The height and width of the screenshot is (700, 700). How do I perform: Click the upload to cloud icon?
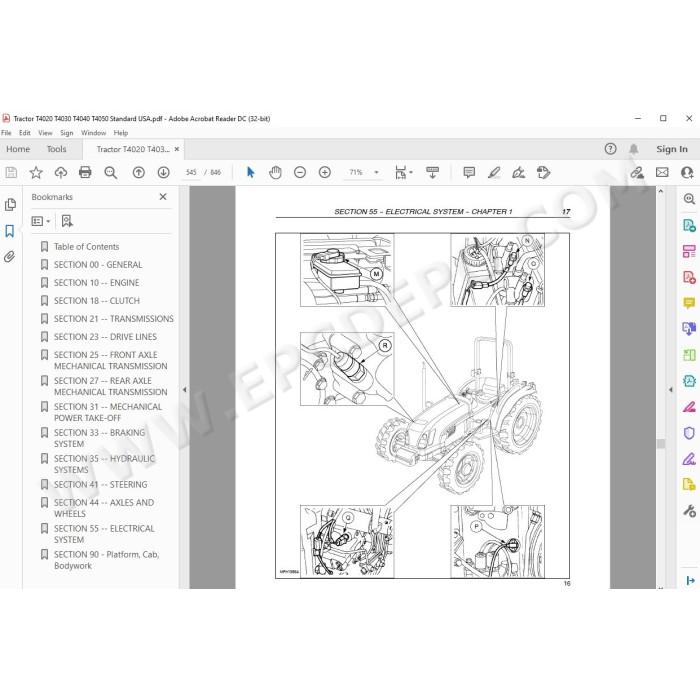(x=61, y=172)
